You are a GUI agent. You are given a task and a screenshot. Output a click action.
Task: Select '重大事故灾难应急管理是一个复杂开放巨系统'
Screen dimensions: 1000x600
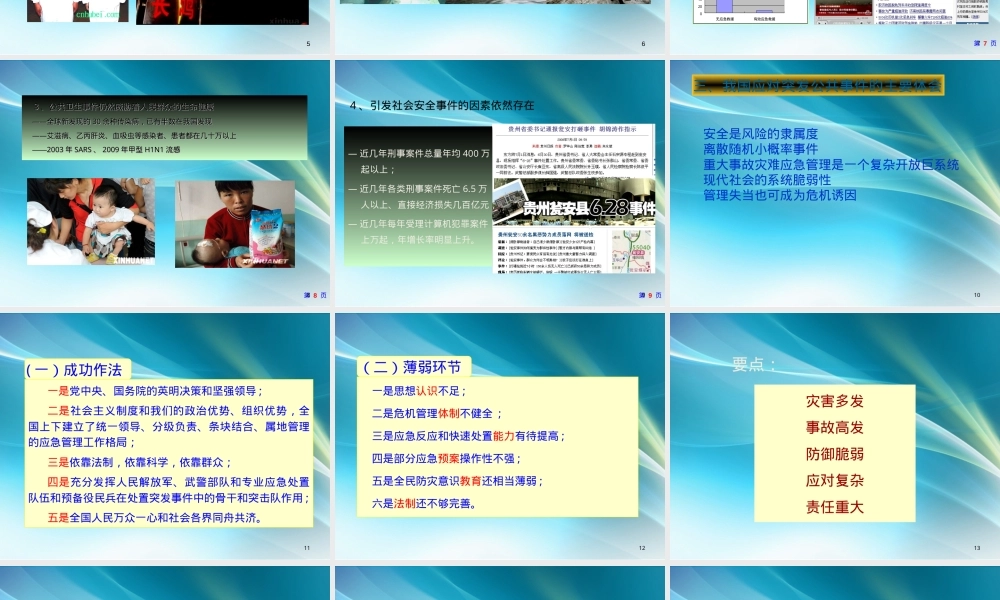tap(831, 165)
